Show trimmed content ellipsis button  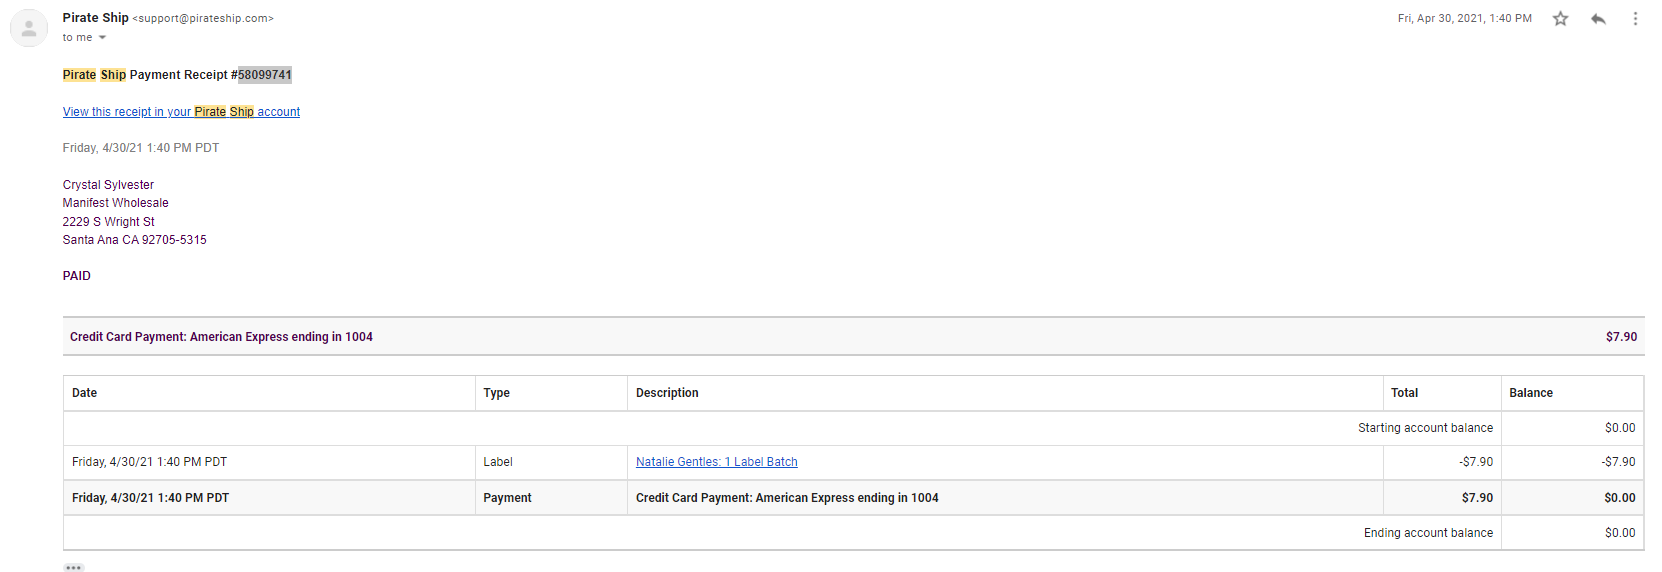(74, 567)
